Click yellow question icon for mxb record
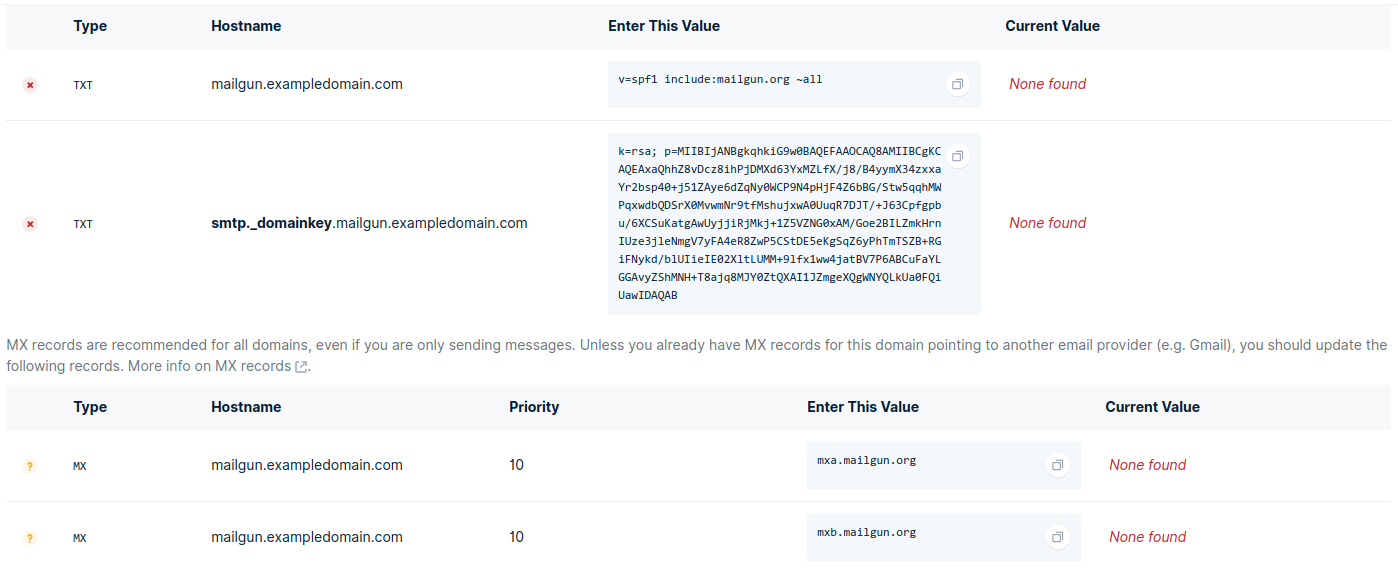Screen dimensions: 1398x570 coord(30,538)
